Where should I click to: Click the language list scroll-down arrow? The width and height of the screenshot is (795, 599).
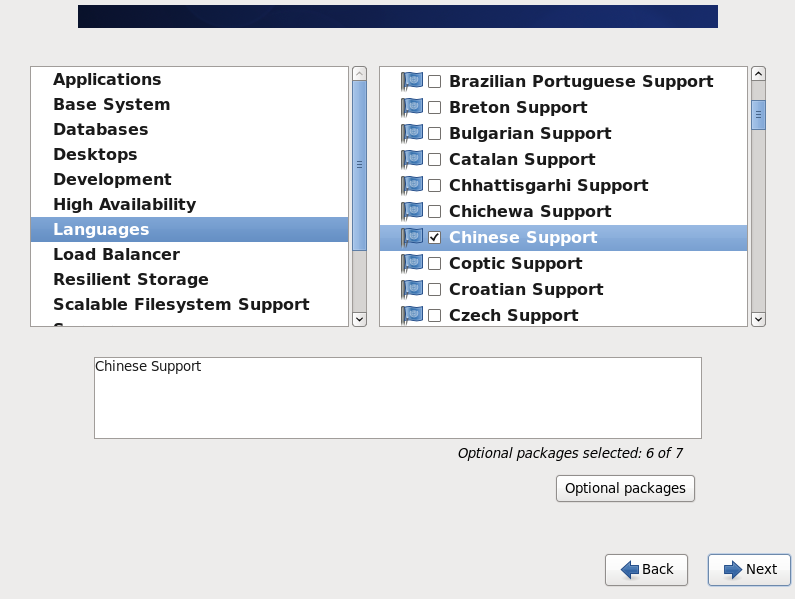[758, 319]
